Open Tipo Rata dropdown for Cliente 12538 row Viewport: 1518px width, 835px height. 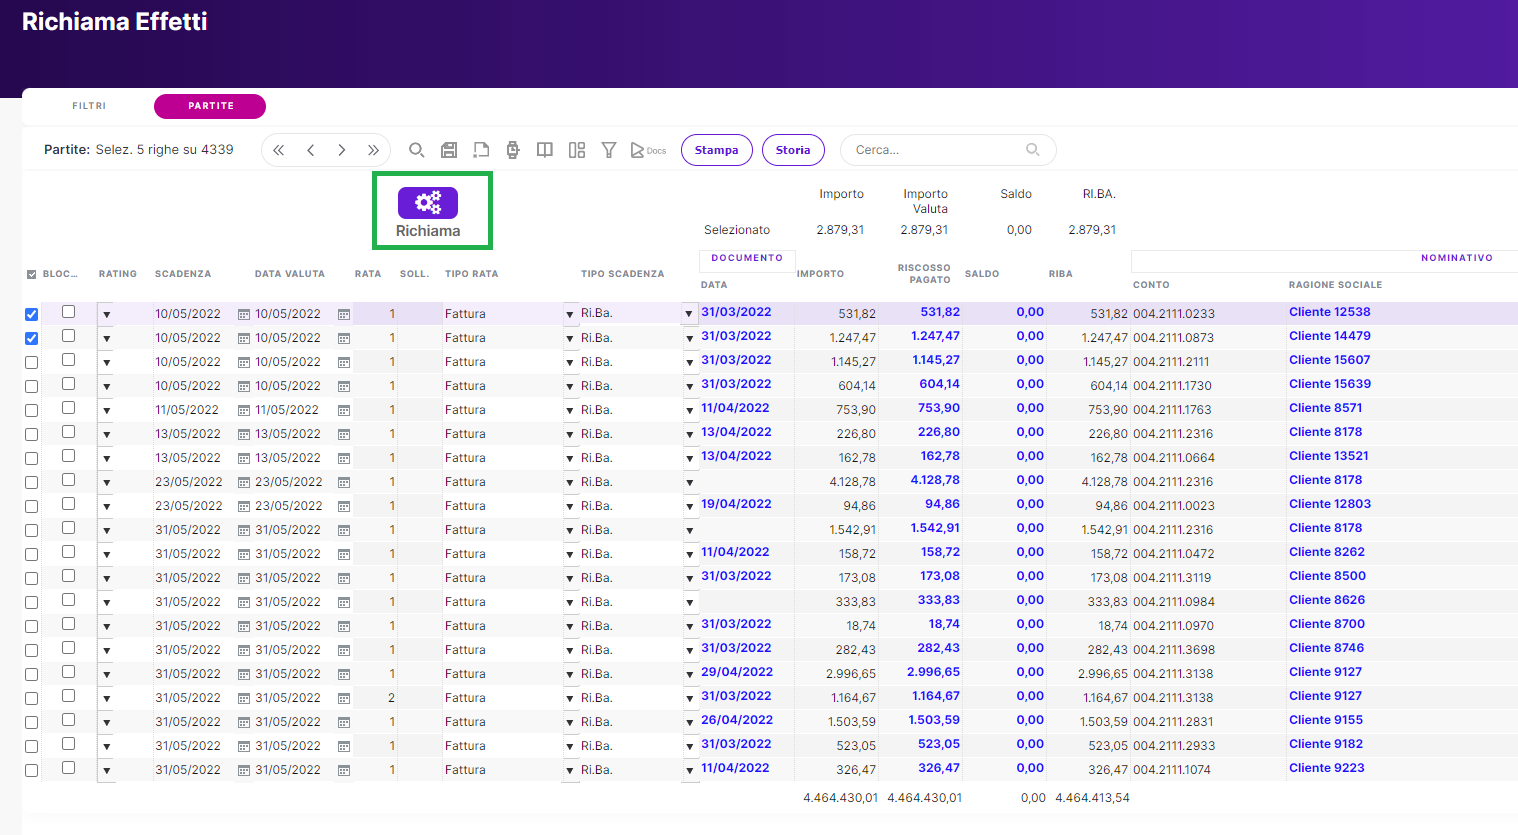tap(570, 314)
